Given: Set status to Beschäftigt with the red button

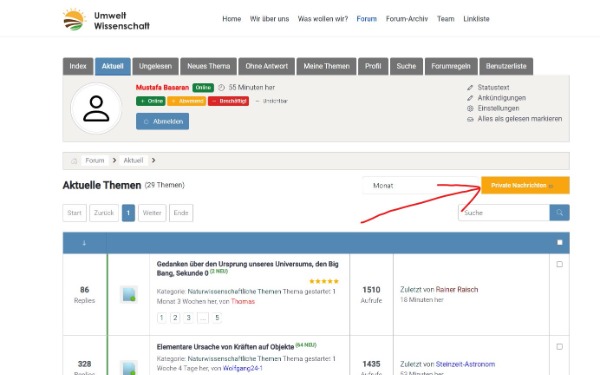Looking at the screenshot, I should point(228,101).
